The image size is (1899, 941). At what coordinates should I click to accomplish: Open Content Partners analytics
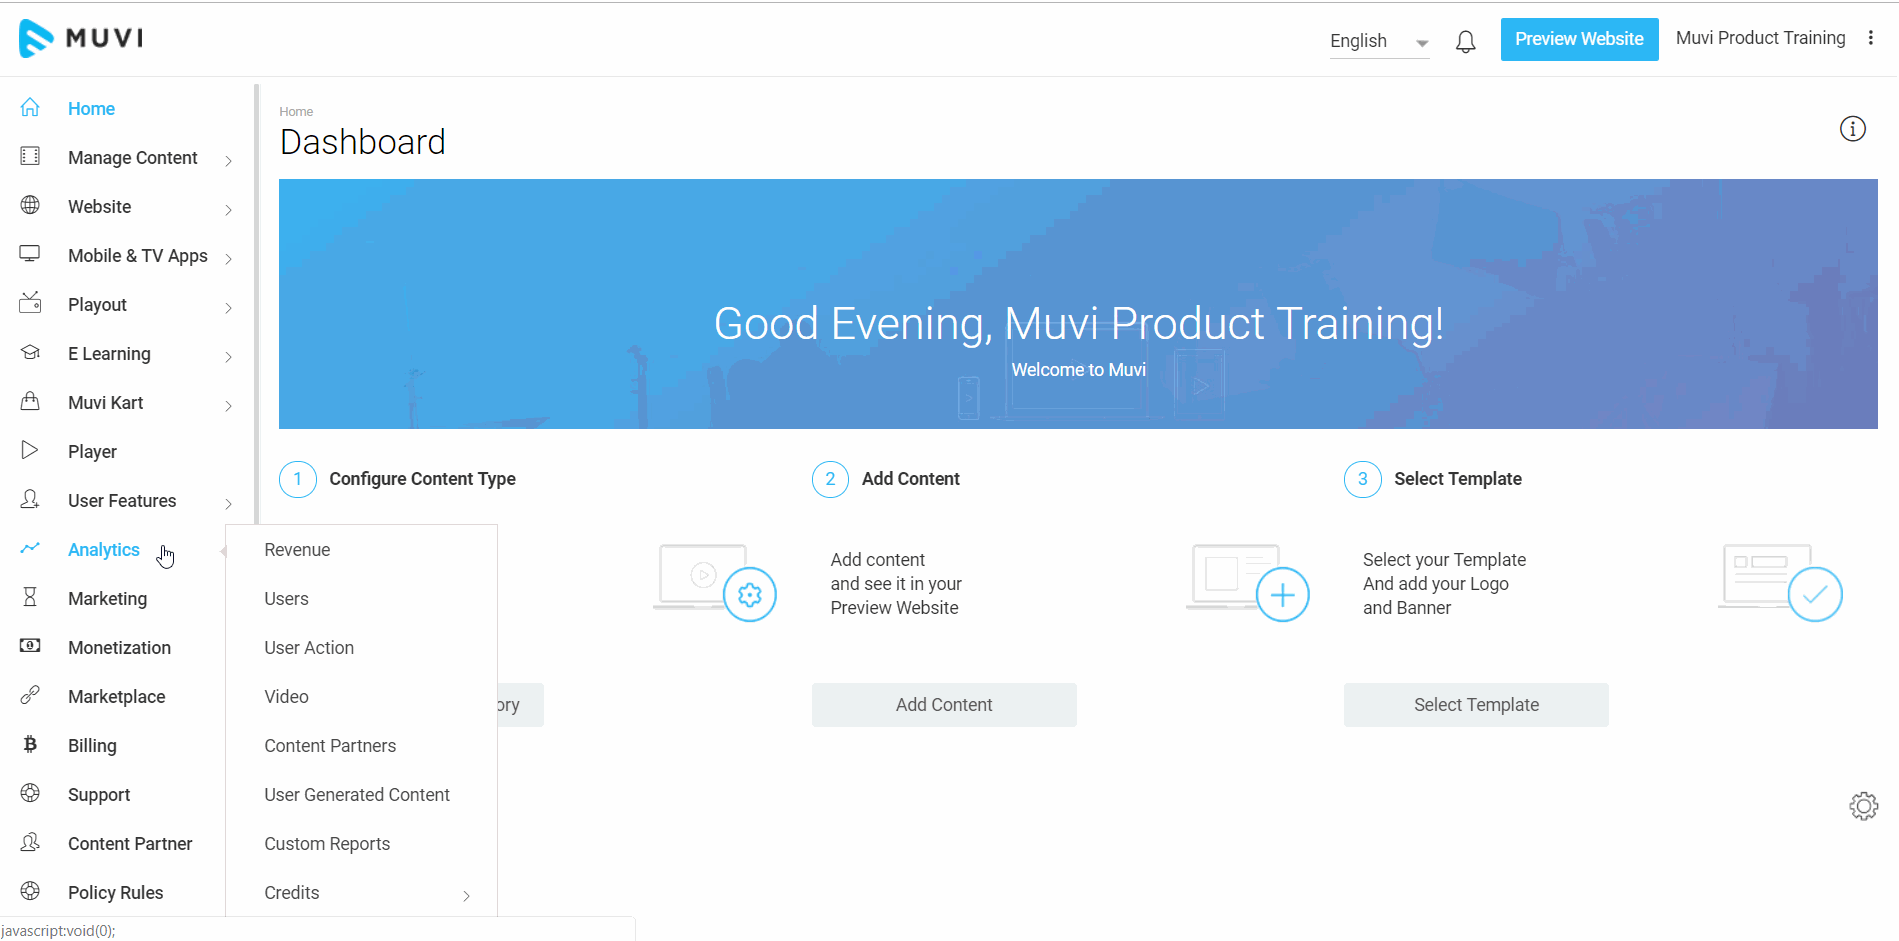click(330, 746)
